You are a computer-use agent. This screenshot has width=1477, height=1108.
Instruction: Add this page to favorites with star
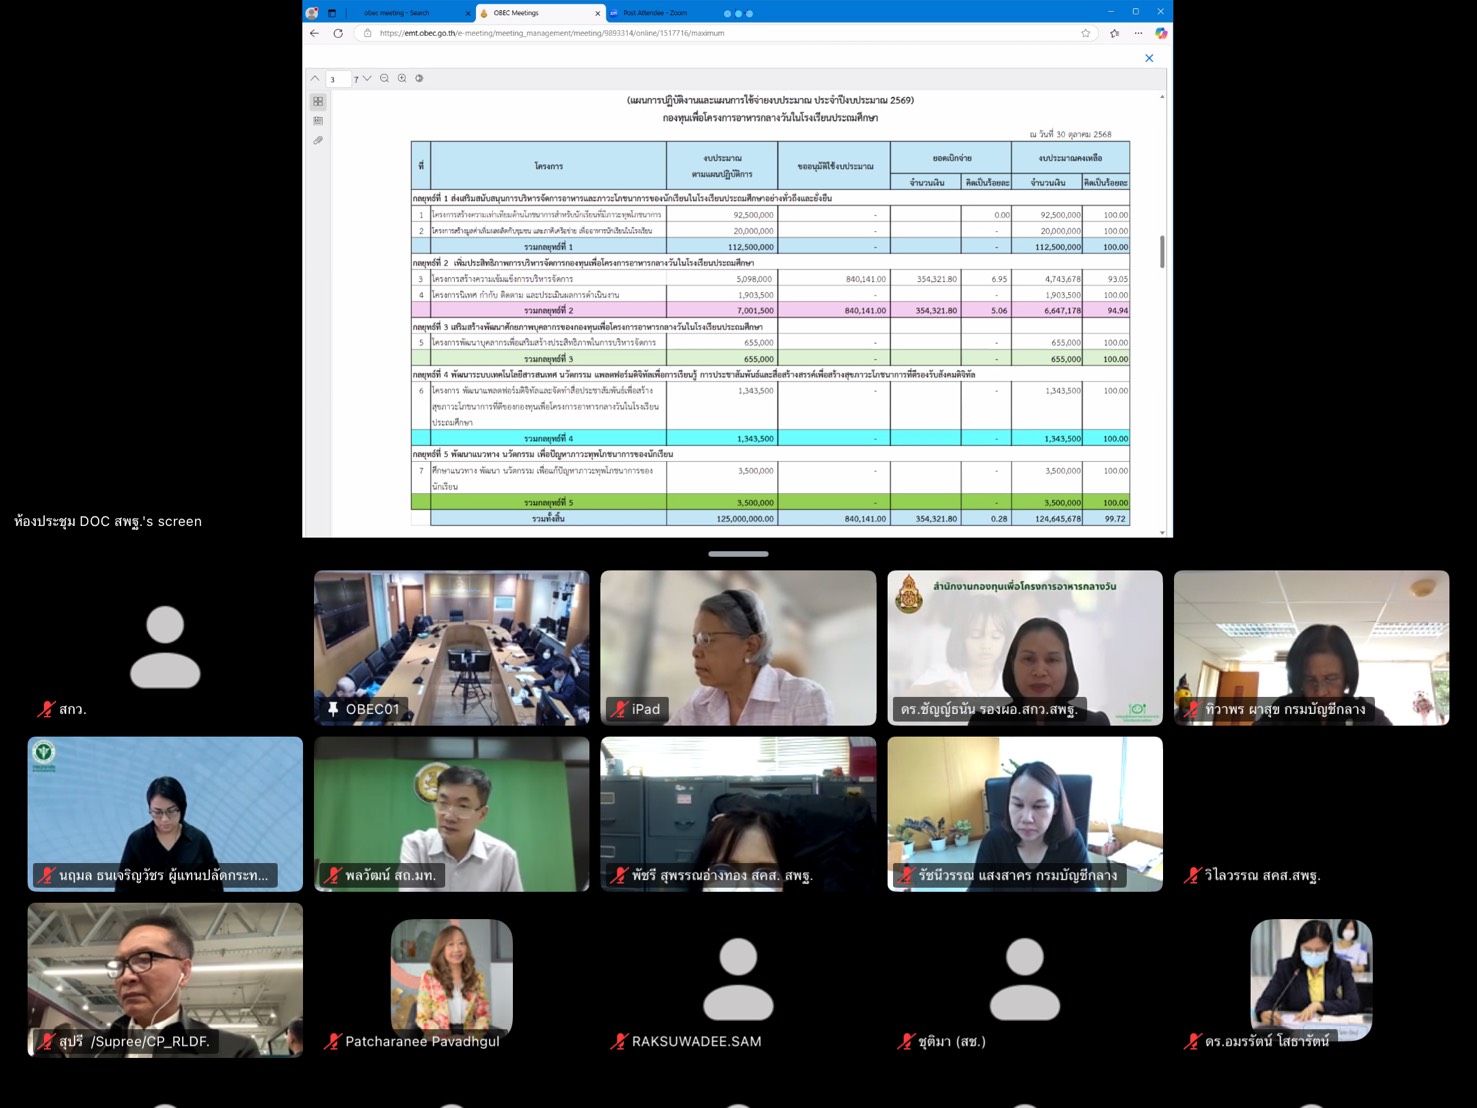pyautogui.click(x=1085, y=33)
